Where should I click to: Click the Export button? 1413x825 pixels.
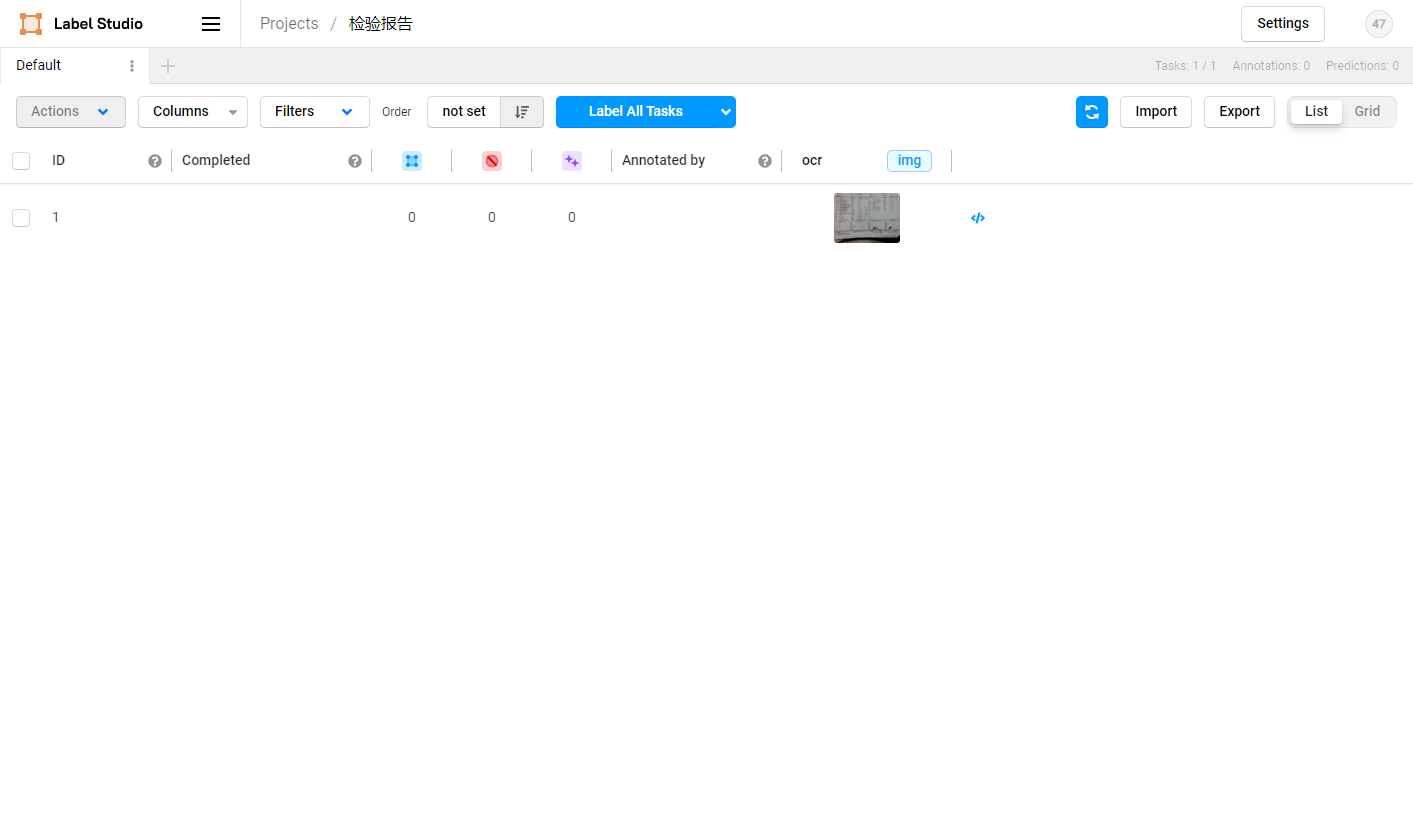click(1239, 112)
